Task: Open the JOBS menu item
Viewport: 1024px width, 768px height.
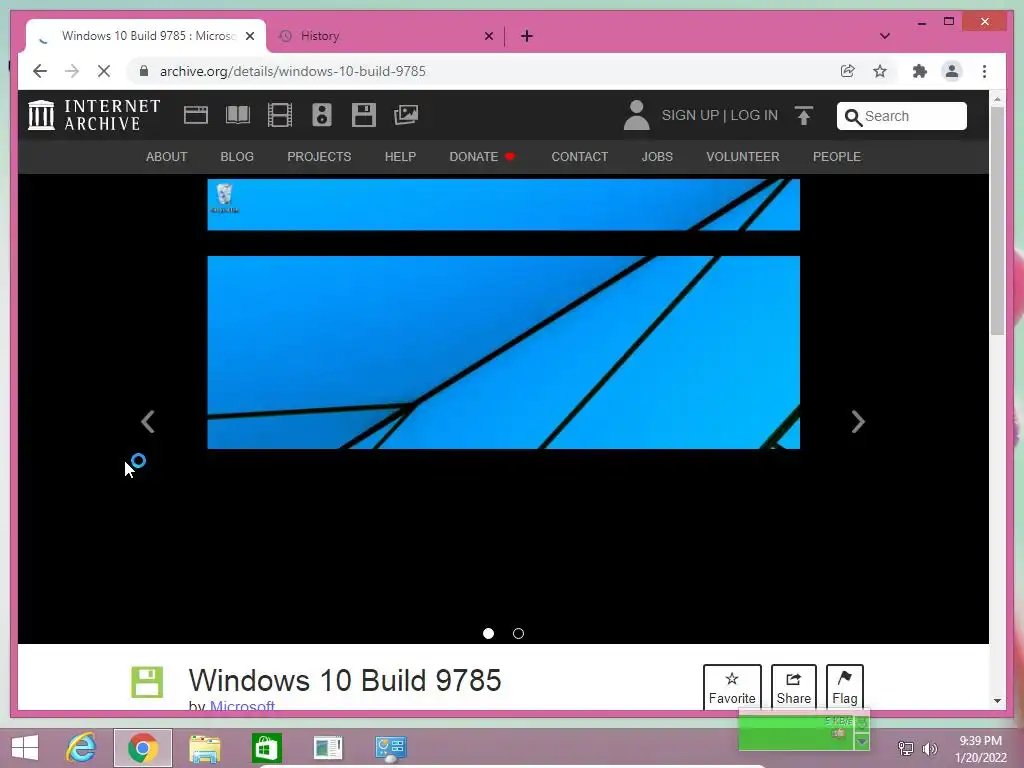Action: (657, 157)
